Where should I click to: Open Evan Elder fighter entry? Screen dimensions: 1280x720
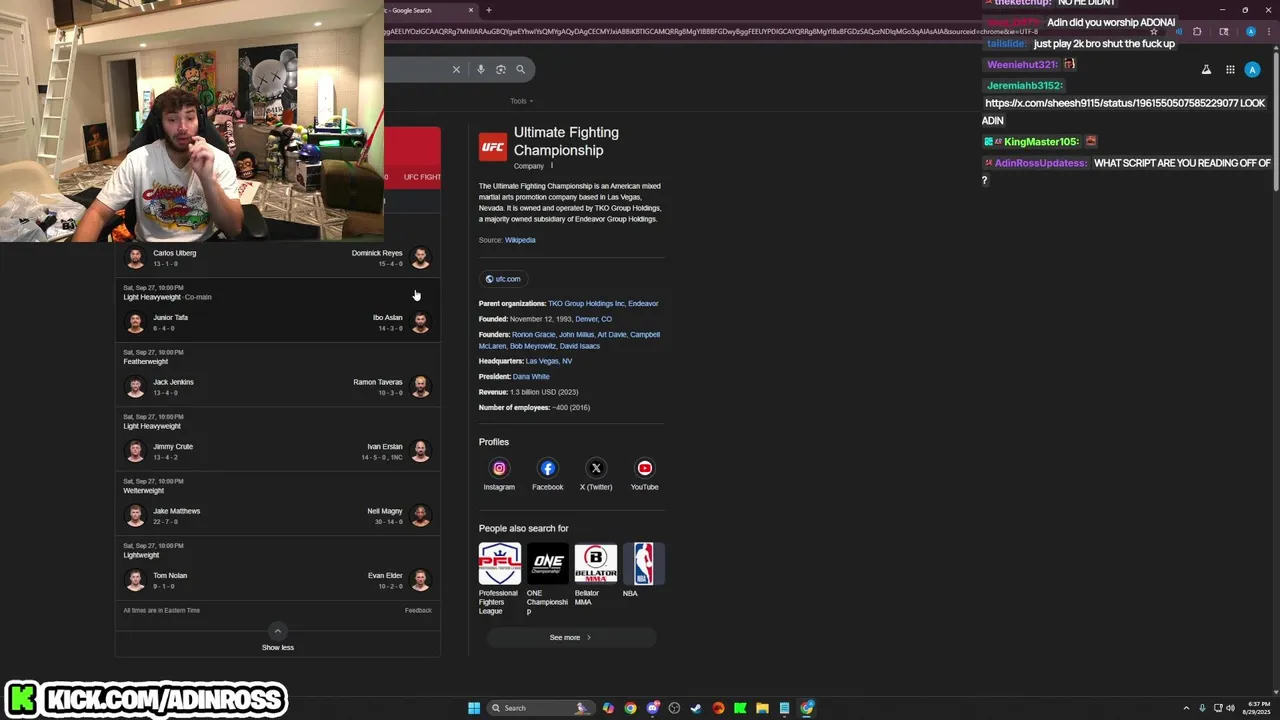click(399, 580)
